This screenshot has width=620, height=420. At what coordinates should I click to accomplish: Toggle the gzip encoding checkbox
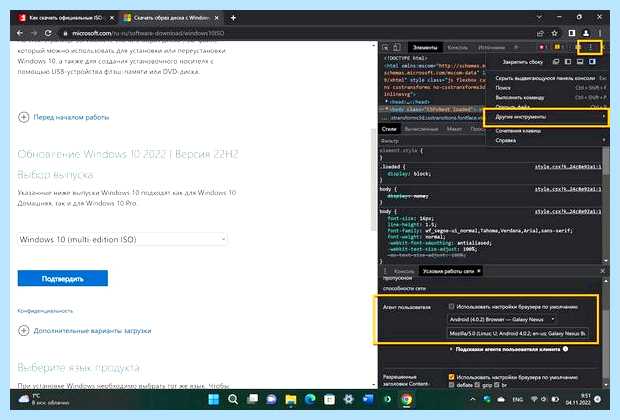[477, 384]
